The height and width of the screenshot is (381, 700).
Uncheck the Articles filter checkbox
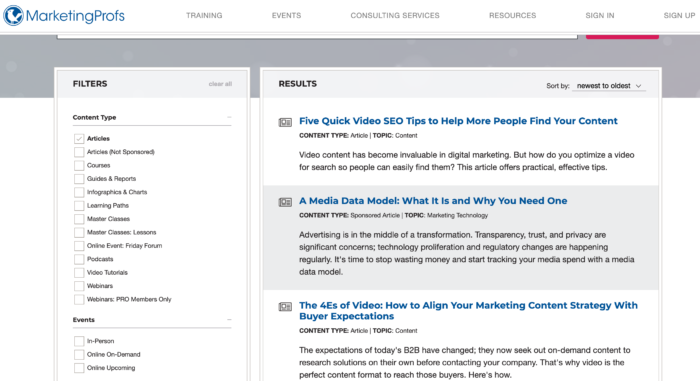click(x=79, y=138)
